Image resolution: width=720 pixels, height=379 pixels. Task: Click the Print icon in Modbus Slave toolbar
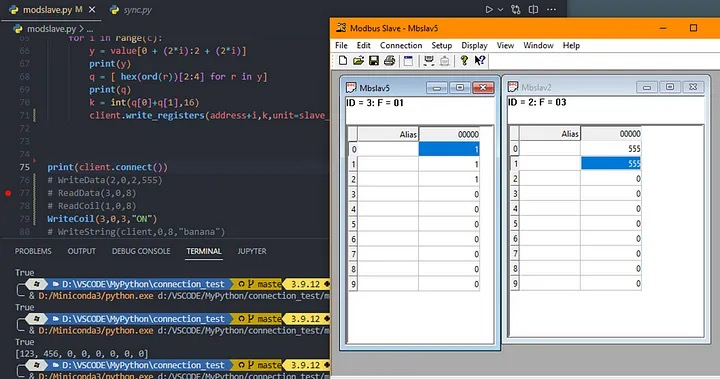[x=389, y=61]
